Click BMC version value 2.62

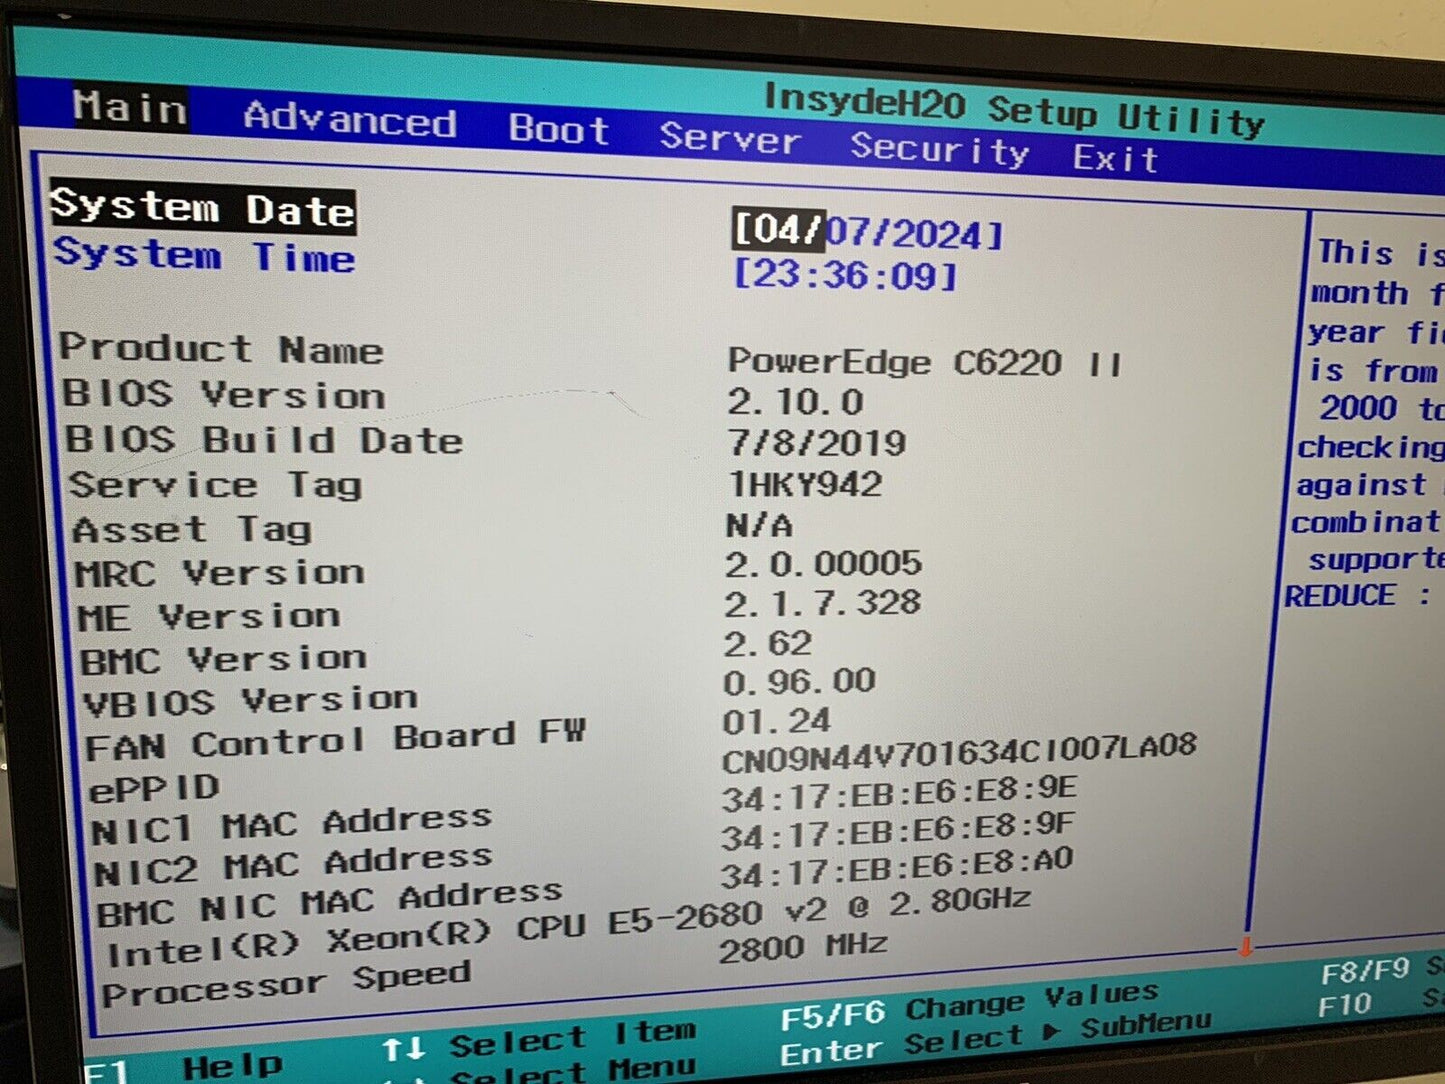[768, 643]
